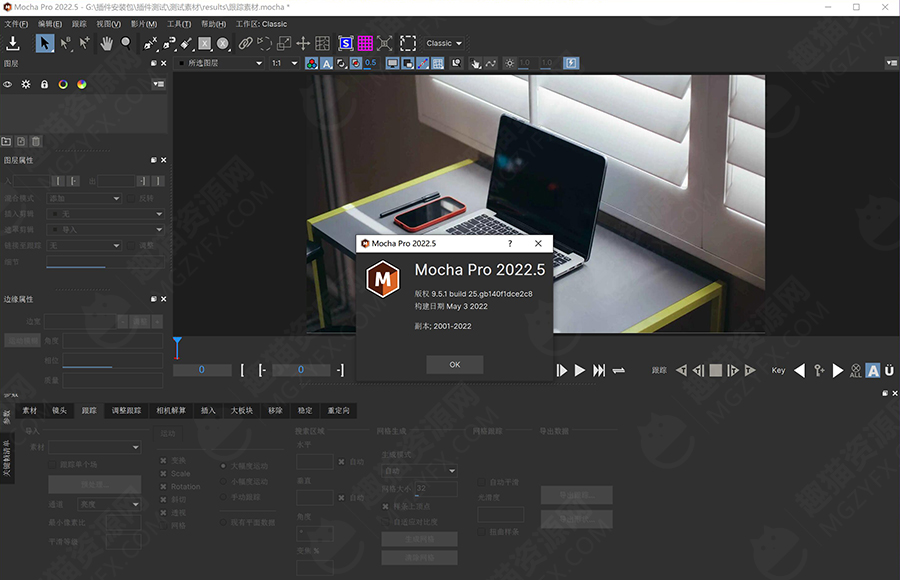Select the magnifier zoom tool
Image resolution: width=900 pixels, height=580 pixels.
[126, 43]
